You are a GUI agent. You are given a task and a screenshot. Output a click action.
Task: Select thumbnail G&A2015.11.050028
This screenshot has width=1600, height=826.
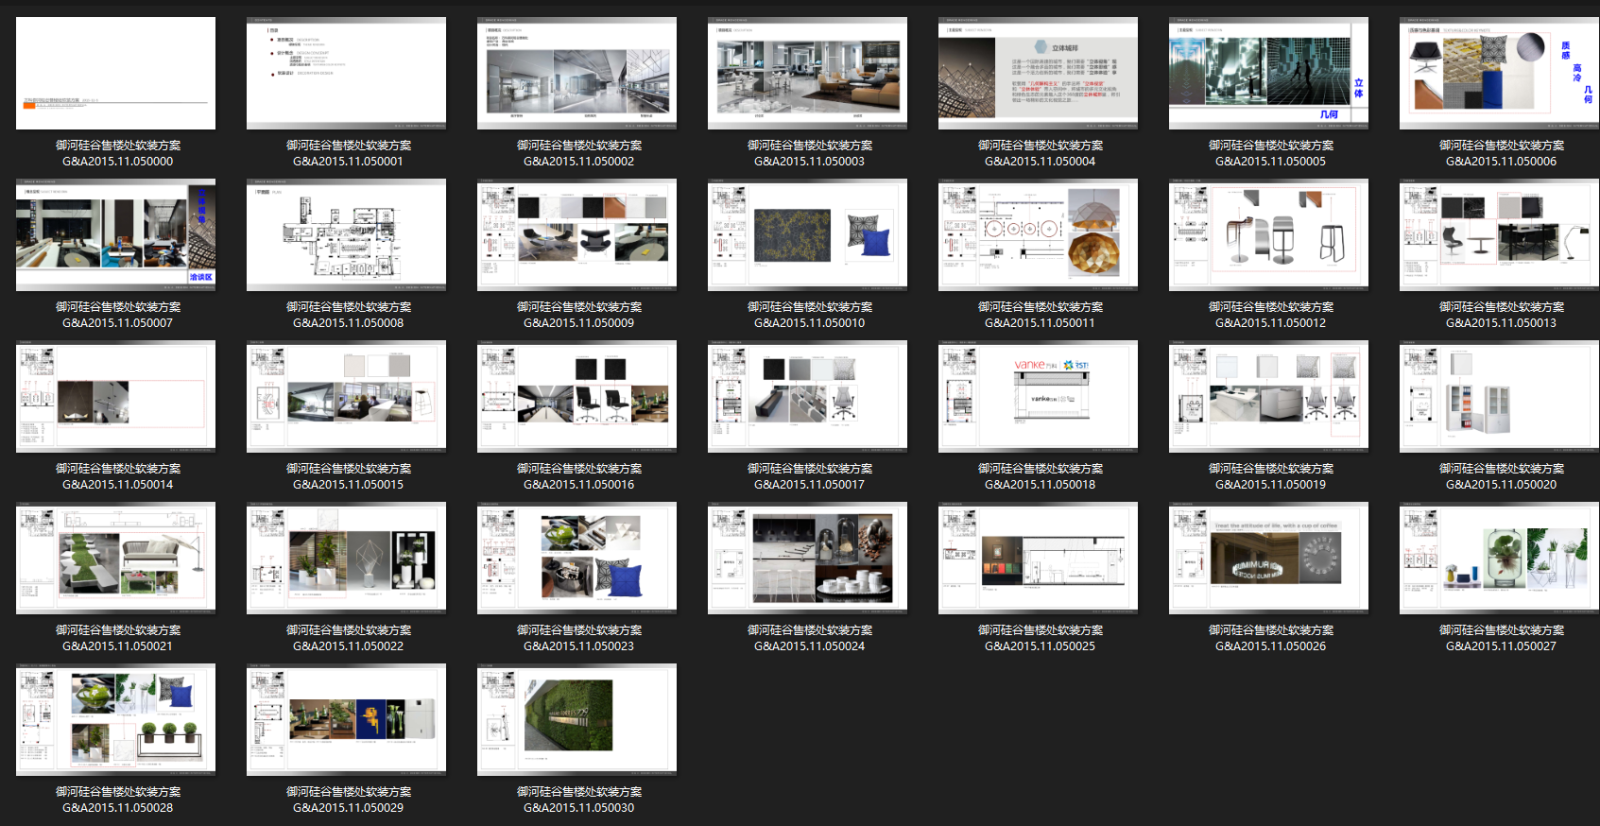click(116, 720)
